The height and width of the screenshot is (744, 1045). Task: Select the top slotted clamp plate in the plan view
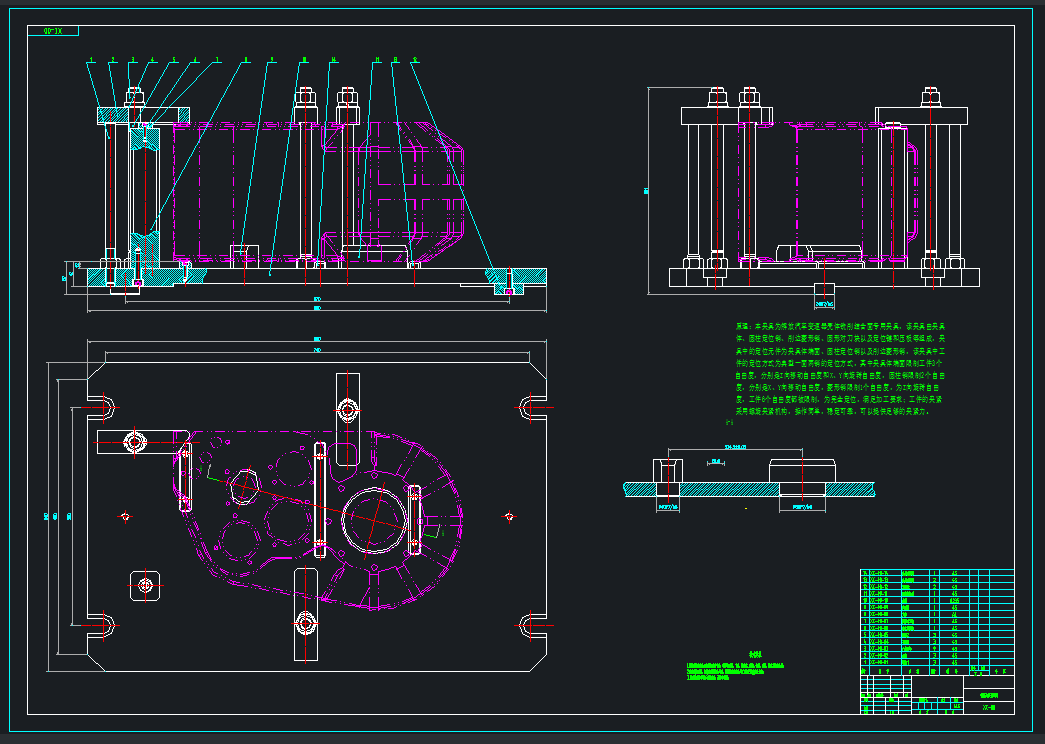(x=347, y=419)
